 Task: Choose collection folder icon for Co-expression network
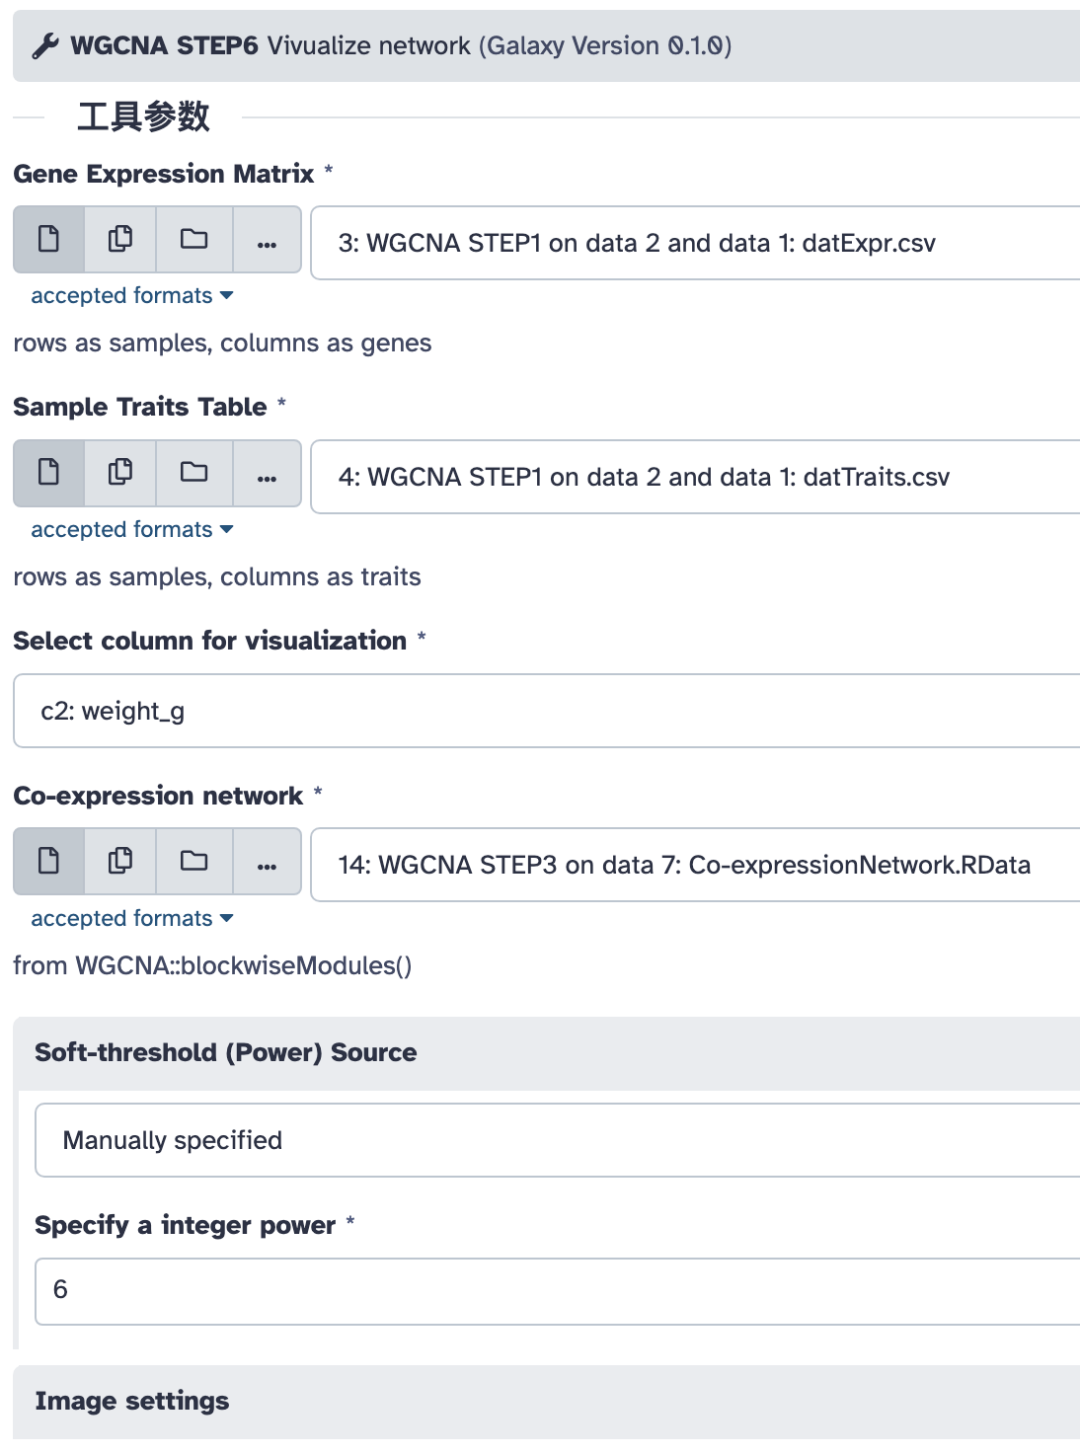[194, 861]
